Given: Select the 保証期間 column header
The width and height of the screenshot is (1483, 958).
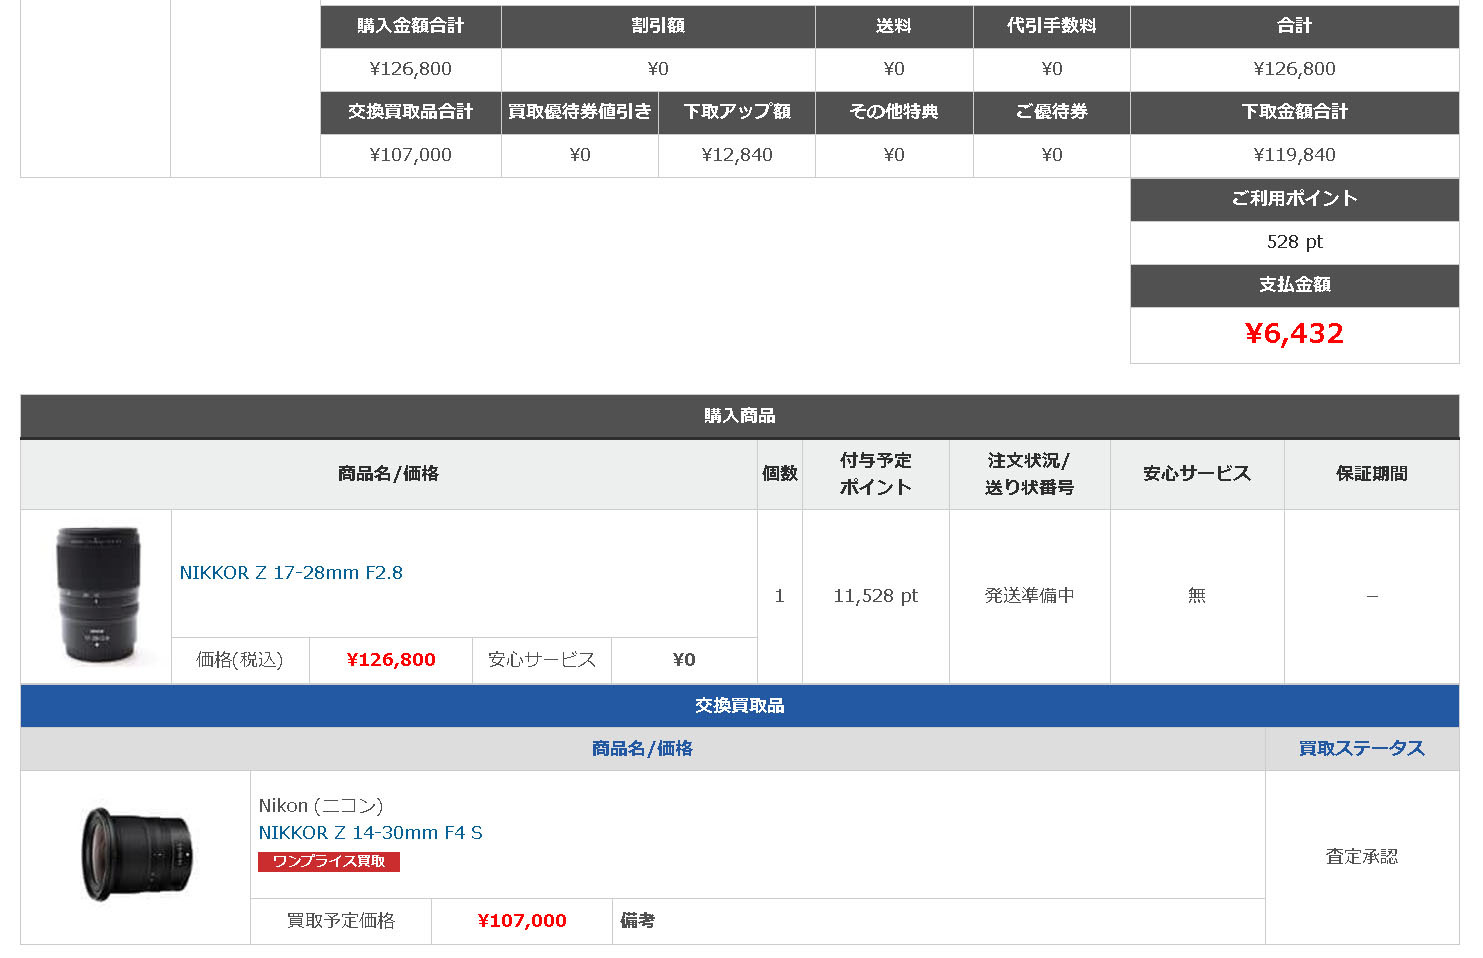Looking at the screenshot, I should 1372,474.
